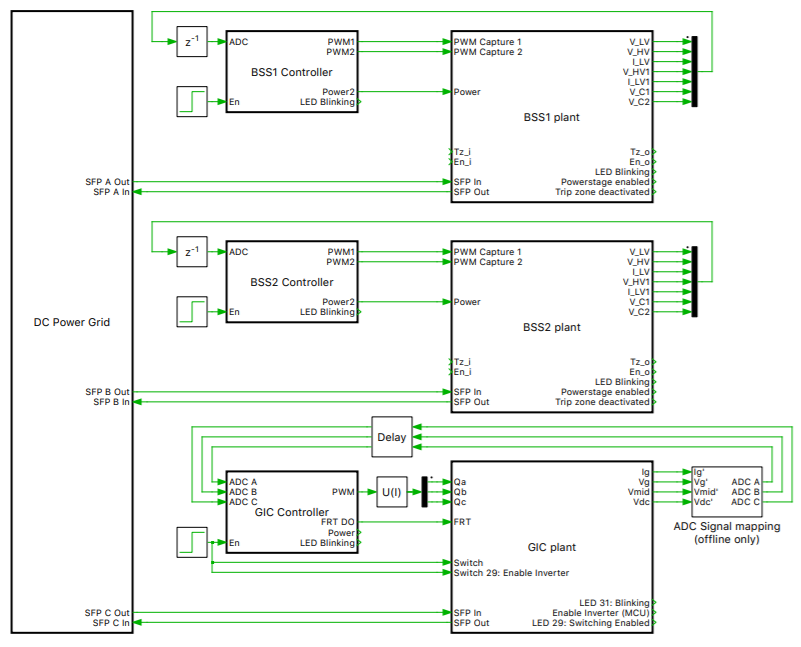Select the ADC Signal mapping block
Screen dimensions: 801x647
pyautogui.click(x=727, y=490)
